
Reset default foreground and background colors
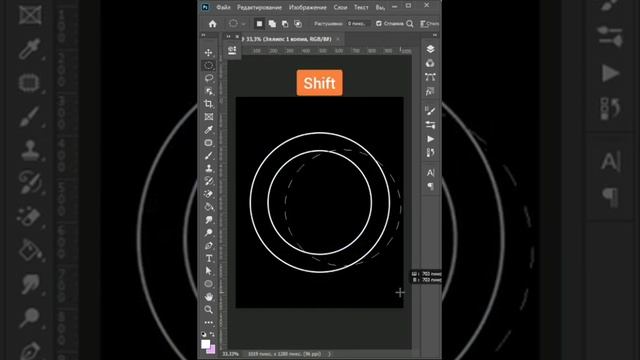pyautogui.click(x=204, y=334)
